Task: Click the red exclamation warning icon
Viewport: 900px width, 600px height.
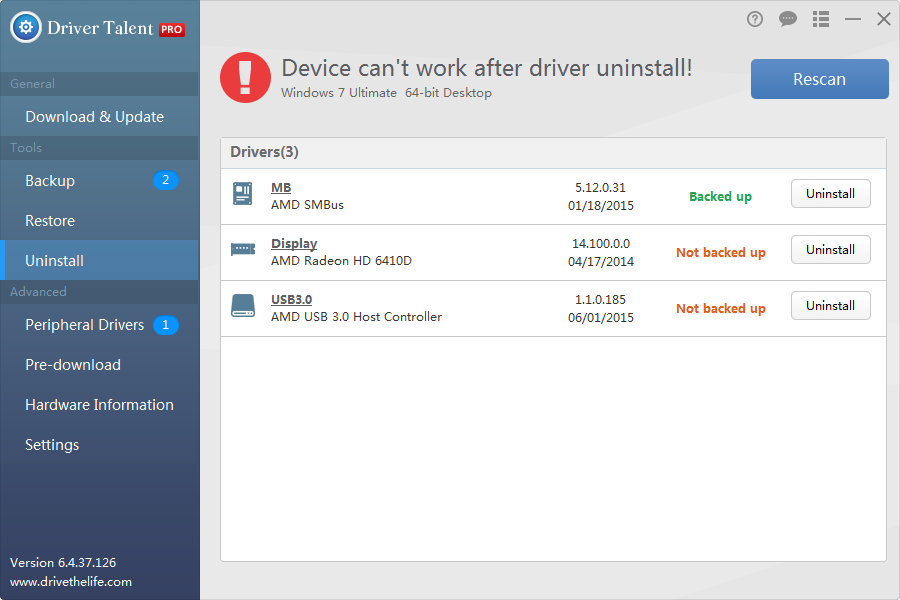Action: click(x=245, y=78)
